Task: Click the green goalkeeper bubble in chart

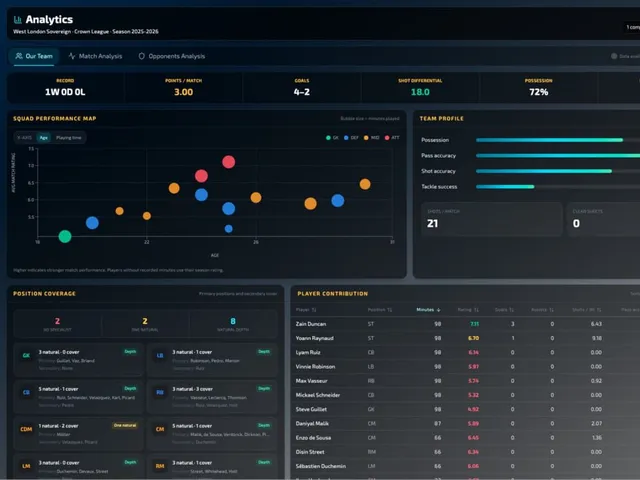Action: point(65,236)
